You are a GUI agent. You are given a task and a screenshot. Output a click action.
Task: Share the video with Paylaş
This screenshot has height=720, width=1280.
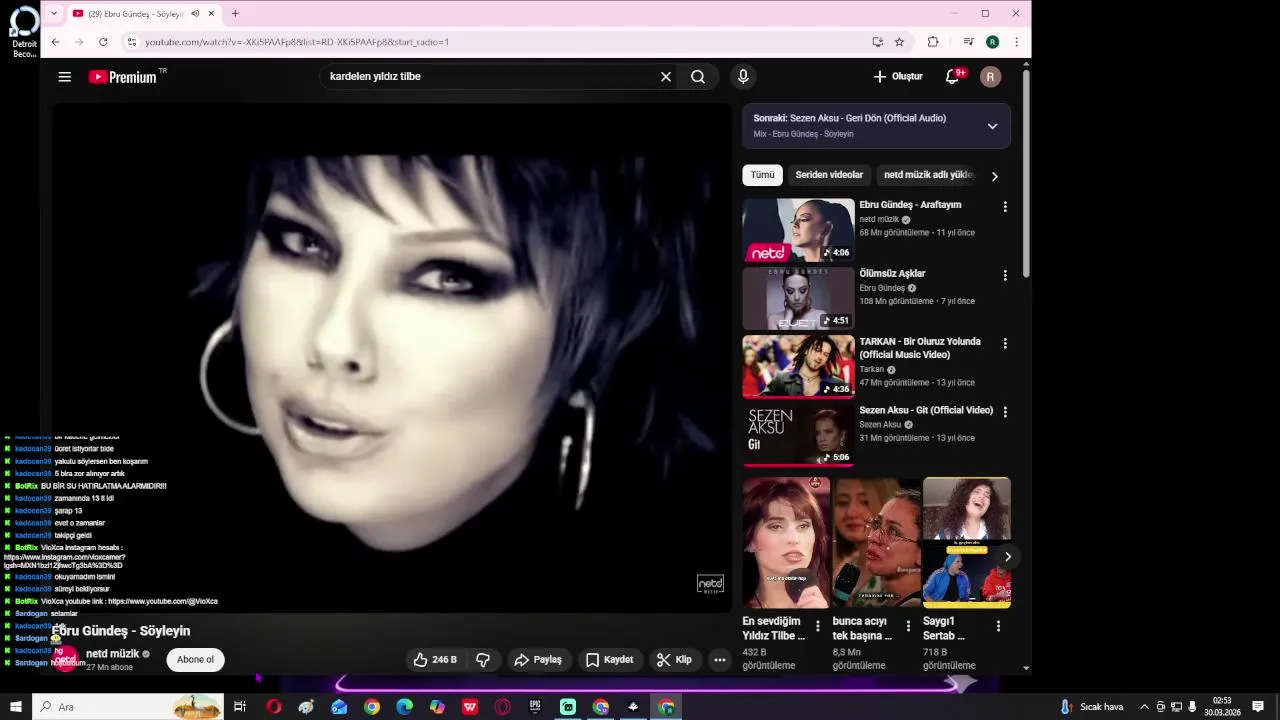[x=538, y=660]
